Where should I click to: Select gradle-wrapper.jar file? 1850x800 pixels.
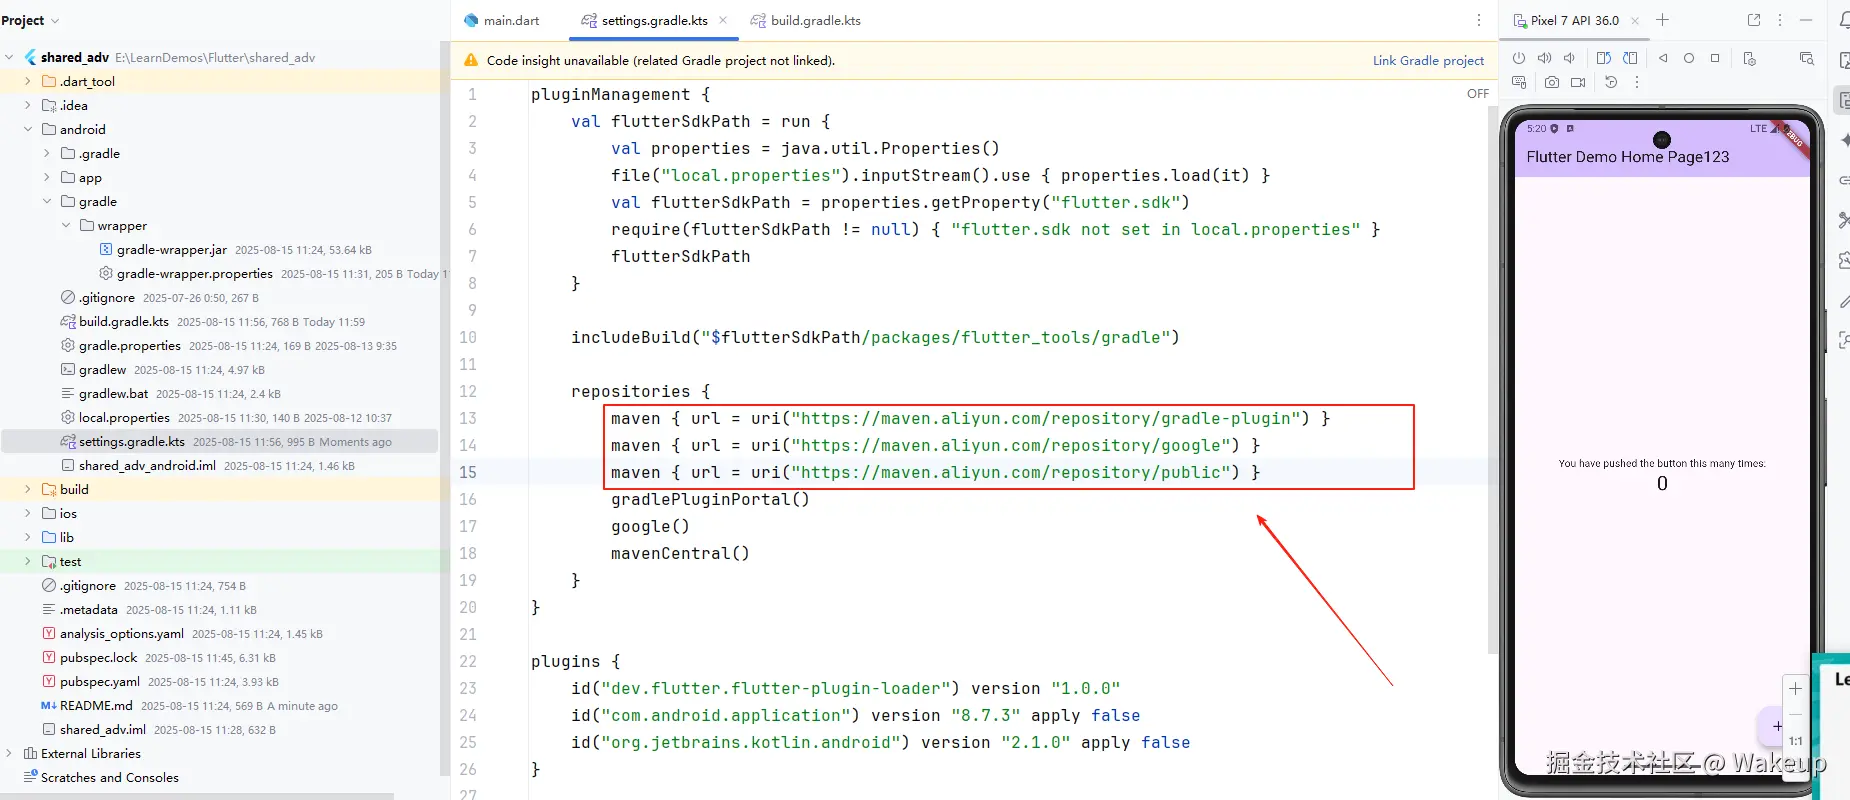171,249
